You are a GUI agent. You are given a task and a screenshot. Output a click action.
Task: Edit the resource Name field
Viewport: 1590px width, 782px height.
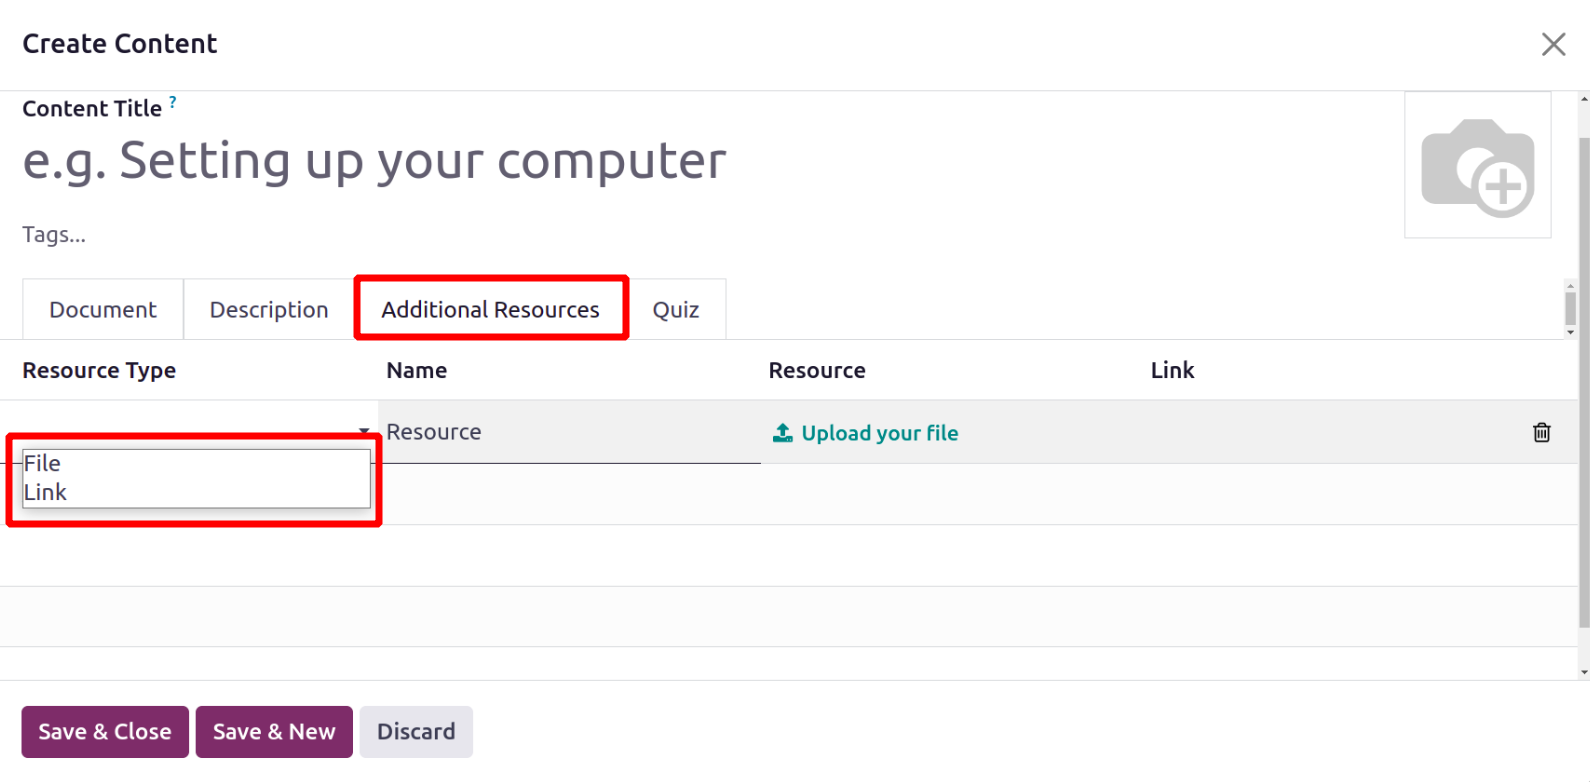pos(569,432)
